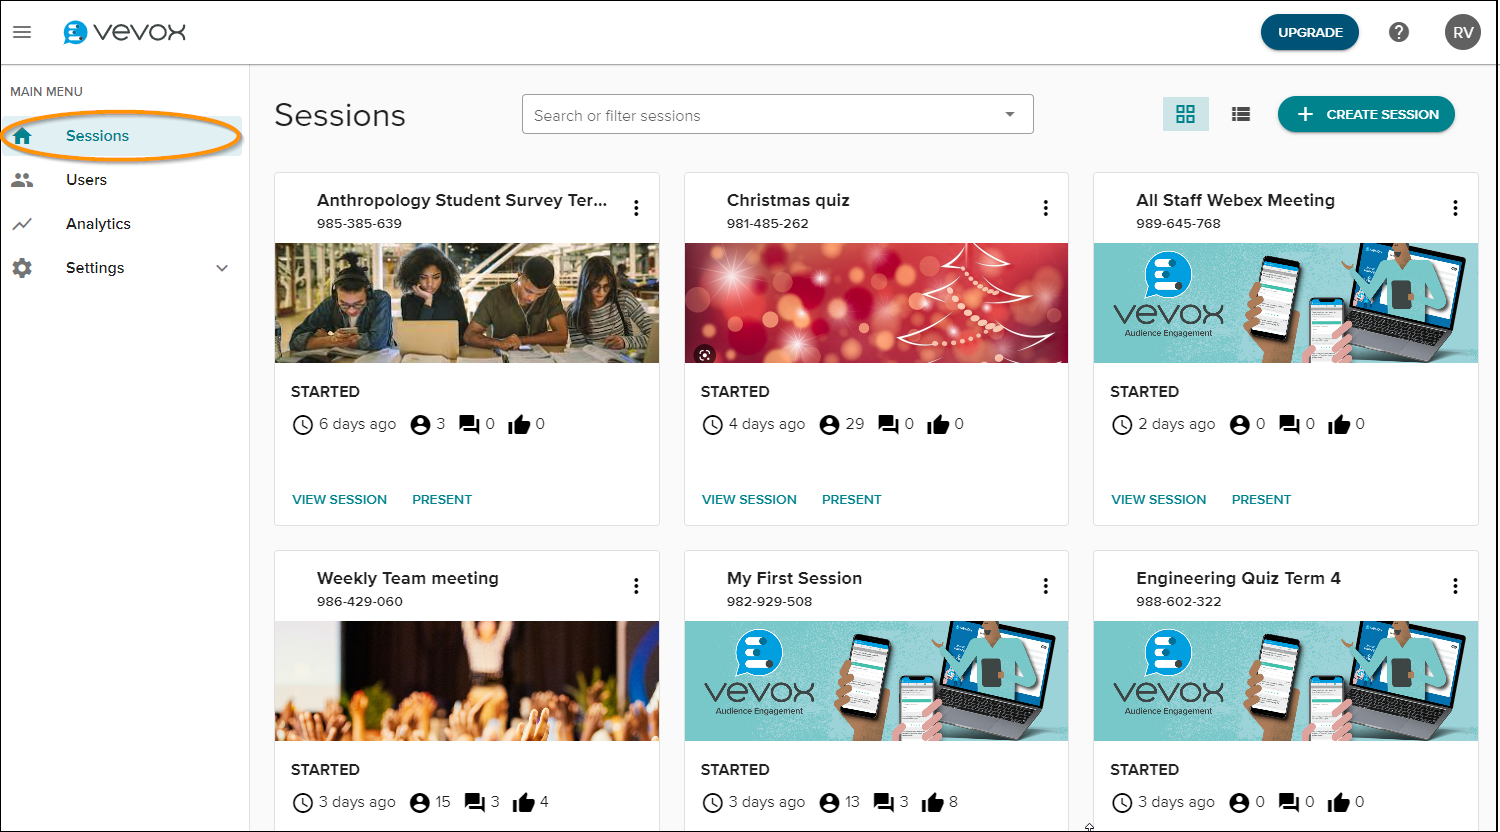Open options menu for Christmas quiz
1500x832 pixels.
tap(1046, 208)
